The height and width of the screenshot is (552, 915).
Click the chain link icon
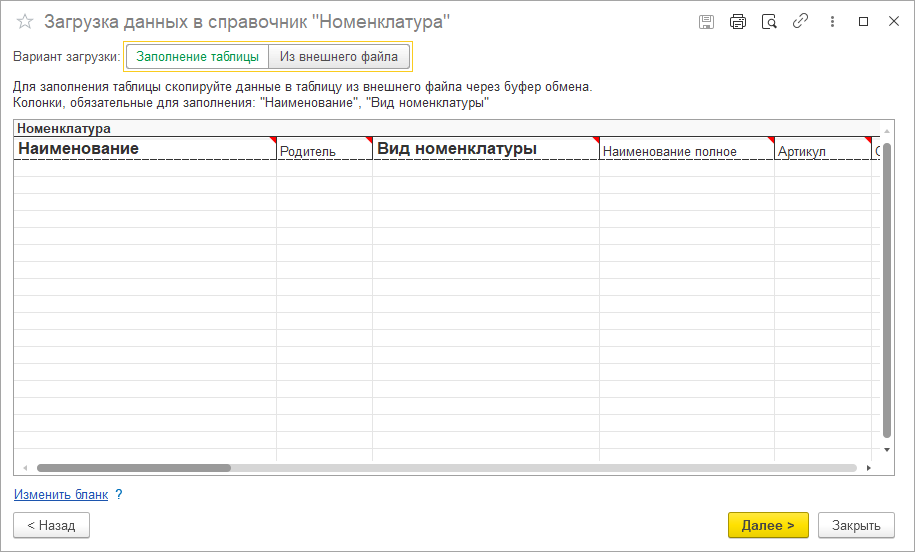(x=800, y=21)
